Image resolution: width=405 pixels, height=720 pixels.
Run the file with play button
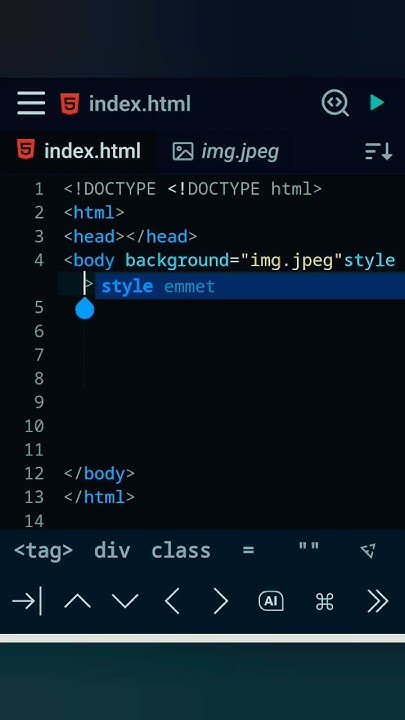coord(377,102)
